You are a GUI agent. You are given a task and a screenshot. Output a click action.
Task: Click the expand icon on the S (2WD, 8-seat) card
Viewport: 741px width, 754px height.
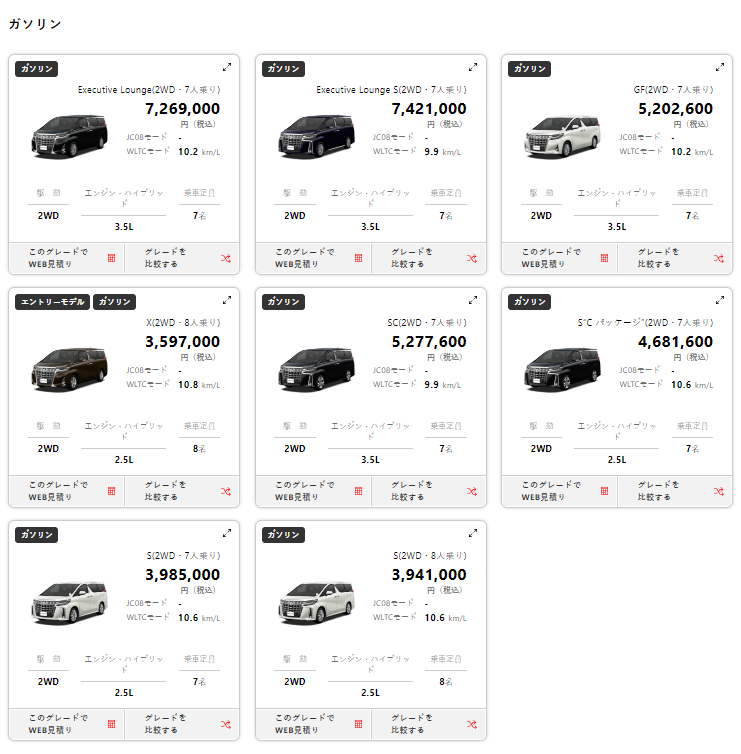coord(473,533)
